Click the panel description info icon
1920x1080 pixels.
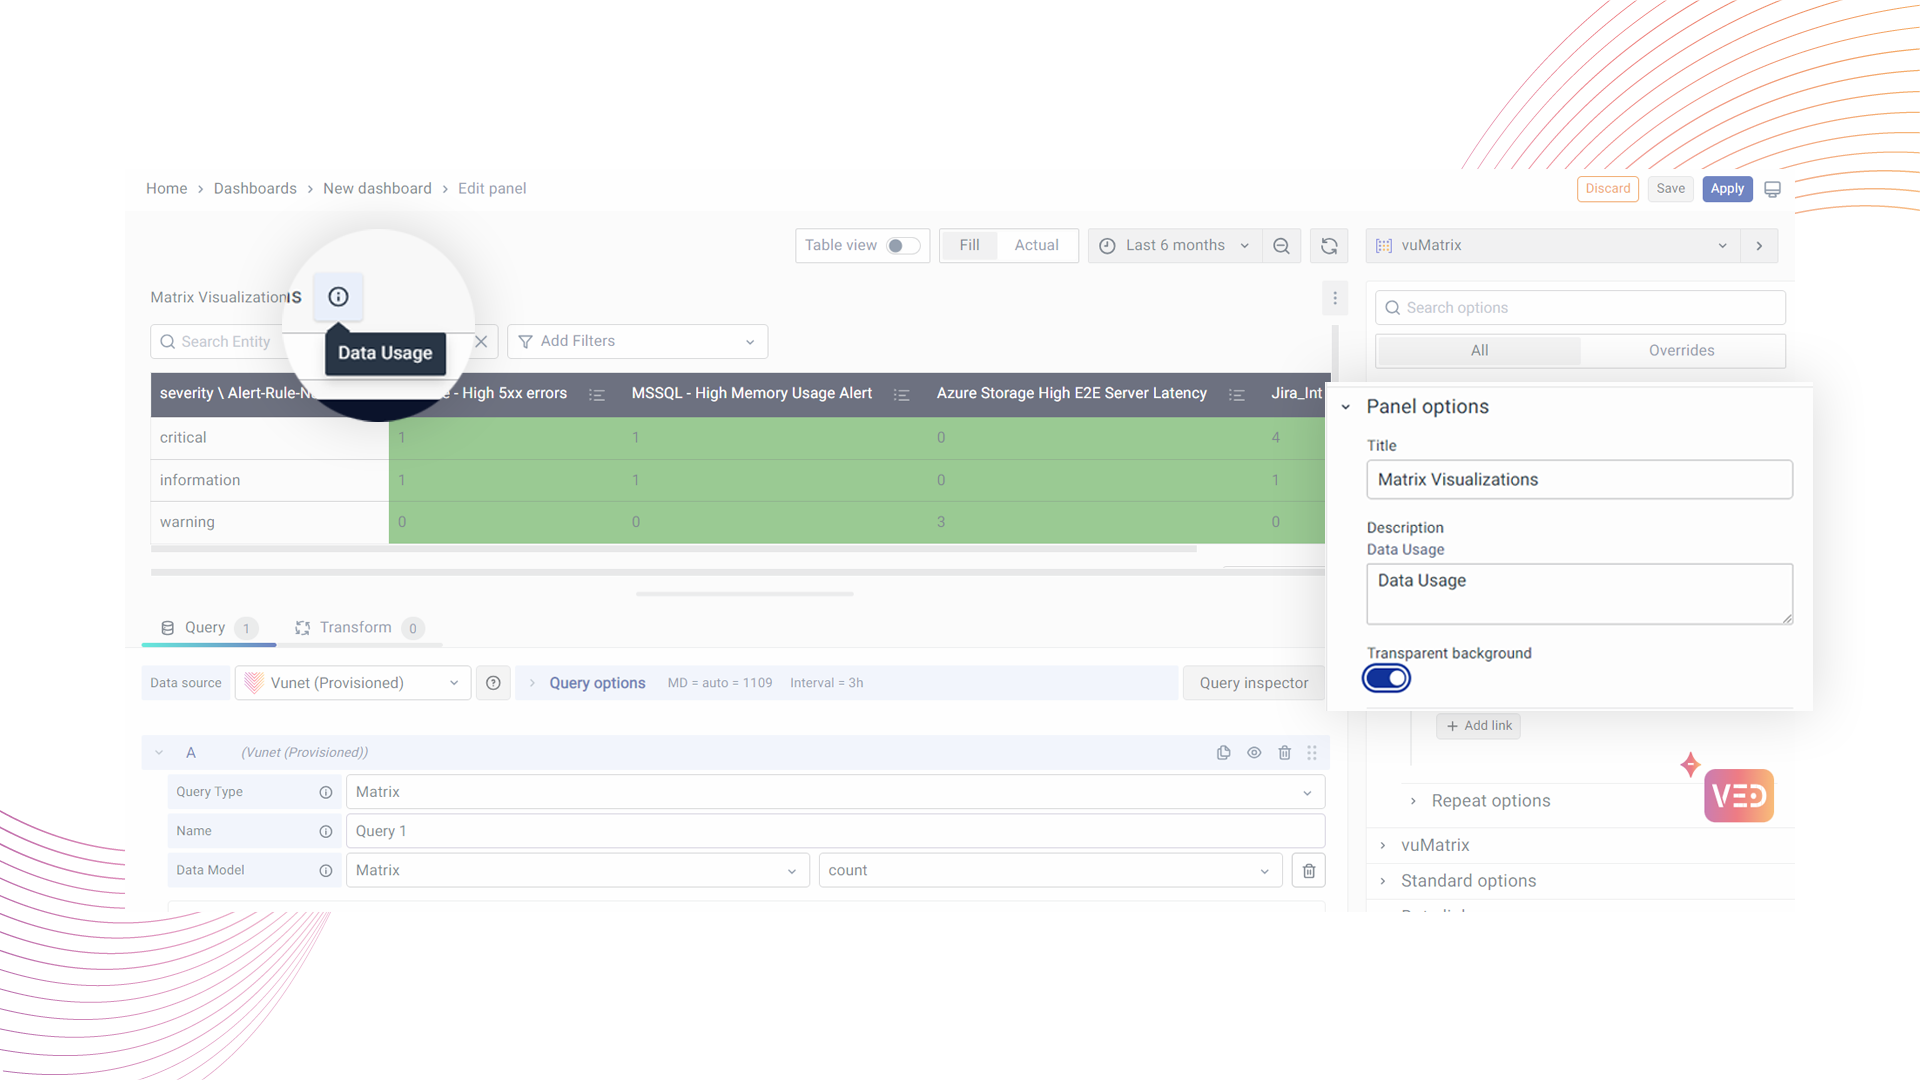338,297
